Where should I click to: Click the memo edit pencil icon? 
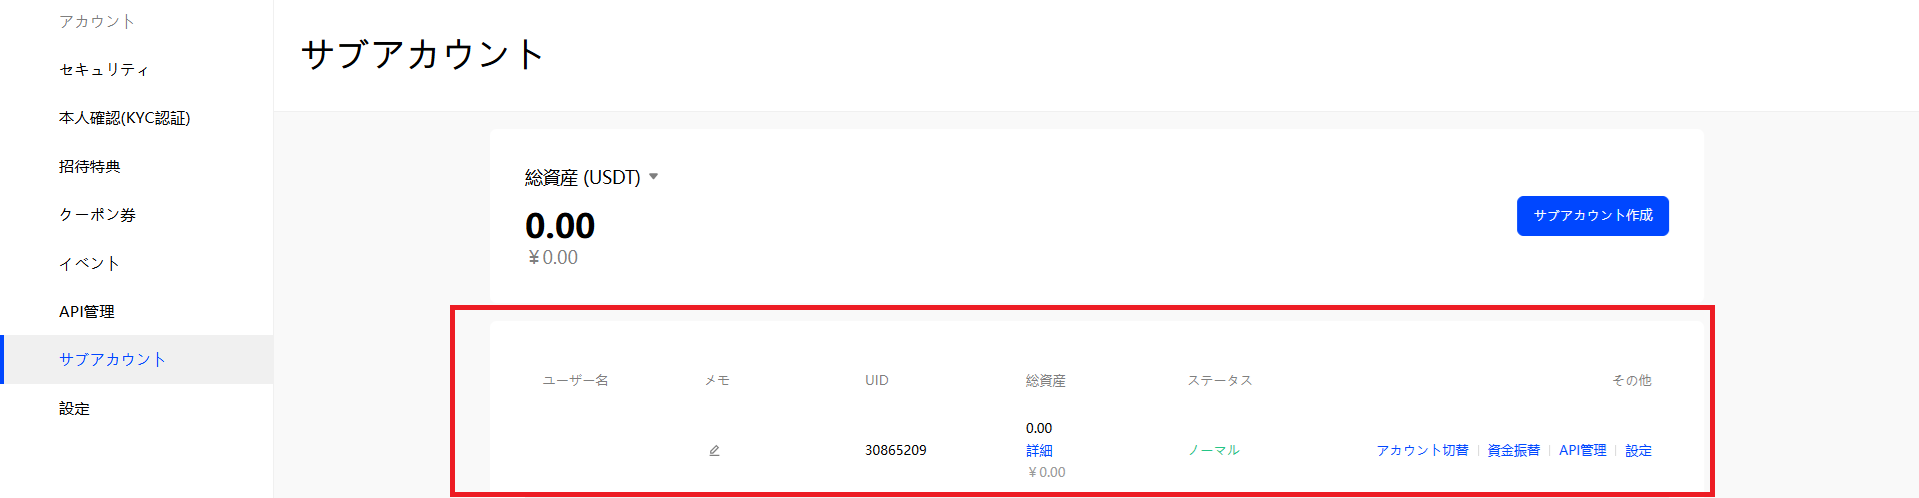click(x=714, y=451)
